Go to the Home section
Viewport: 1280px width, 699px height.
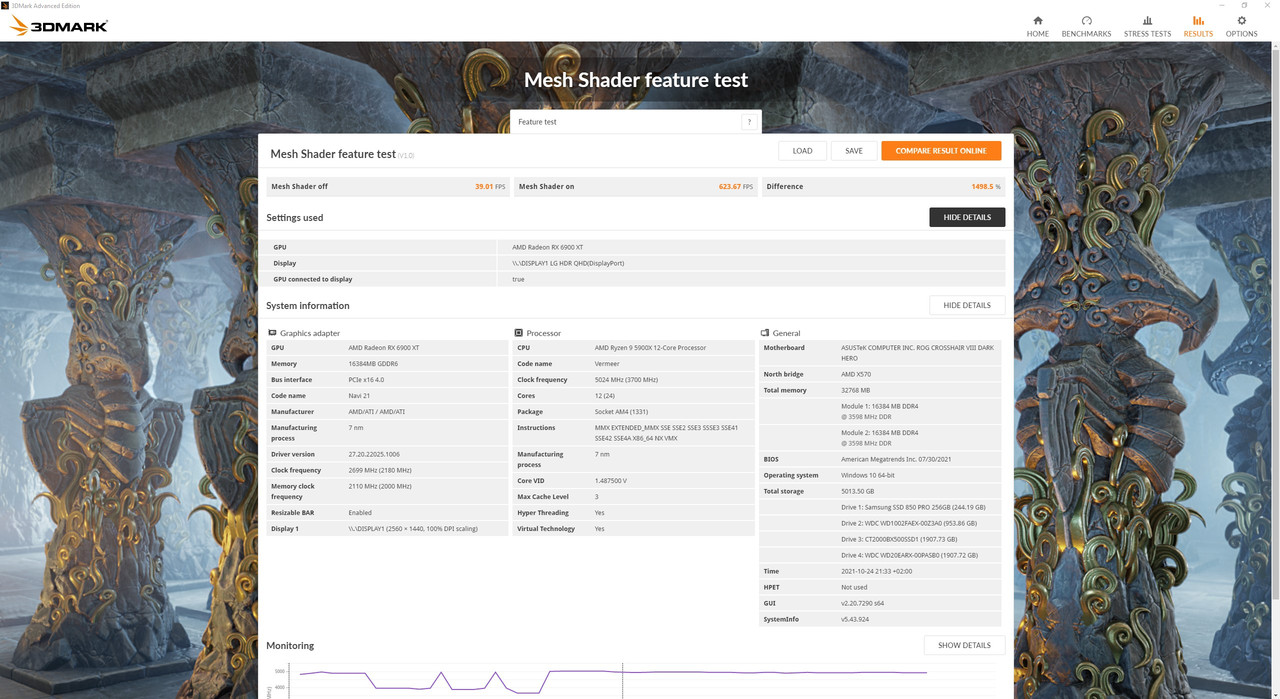(1037, 26)
